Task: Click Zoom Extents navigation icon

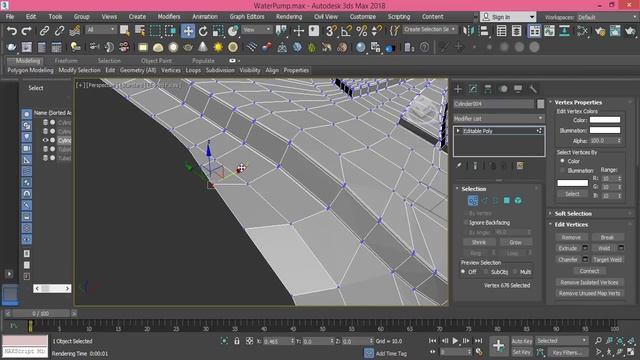Action: coord(620,340)
